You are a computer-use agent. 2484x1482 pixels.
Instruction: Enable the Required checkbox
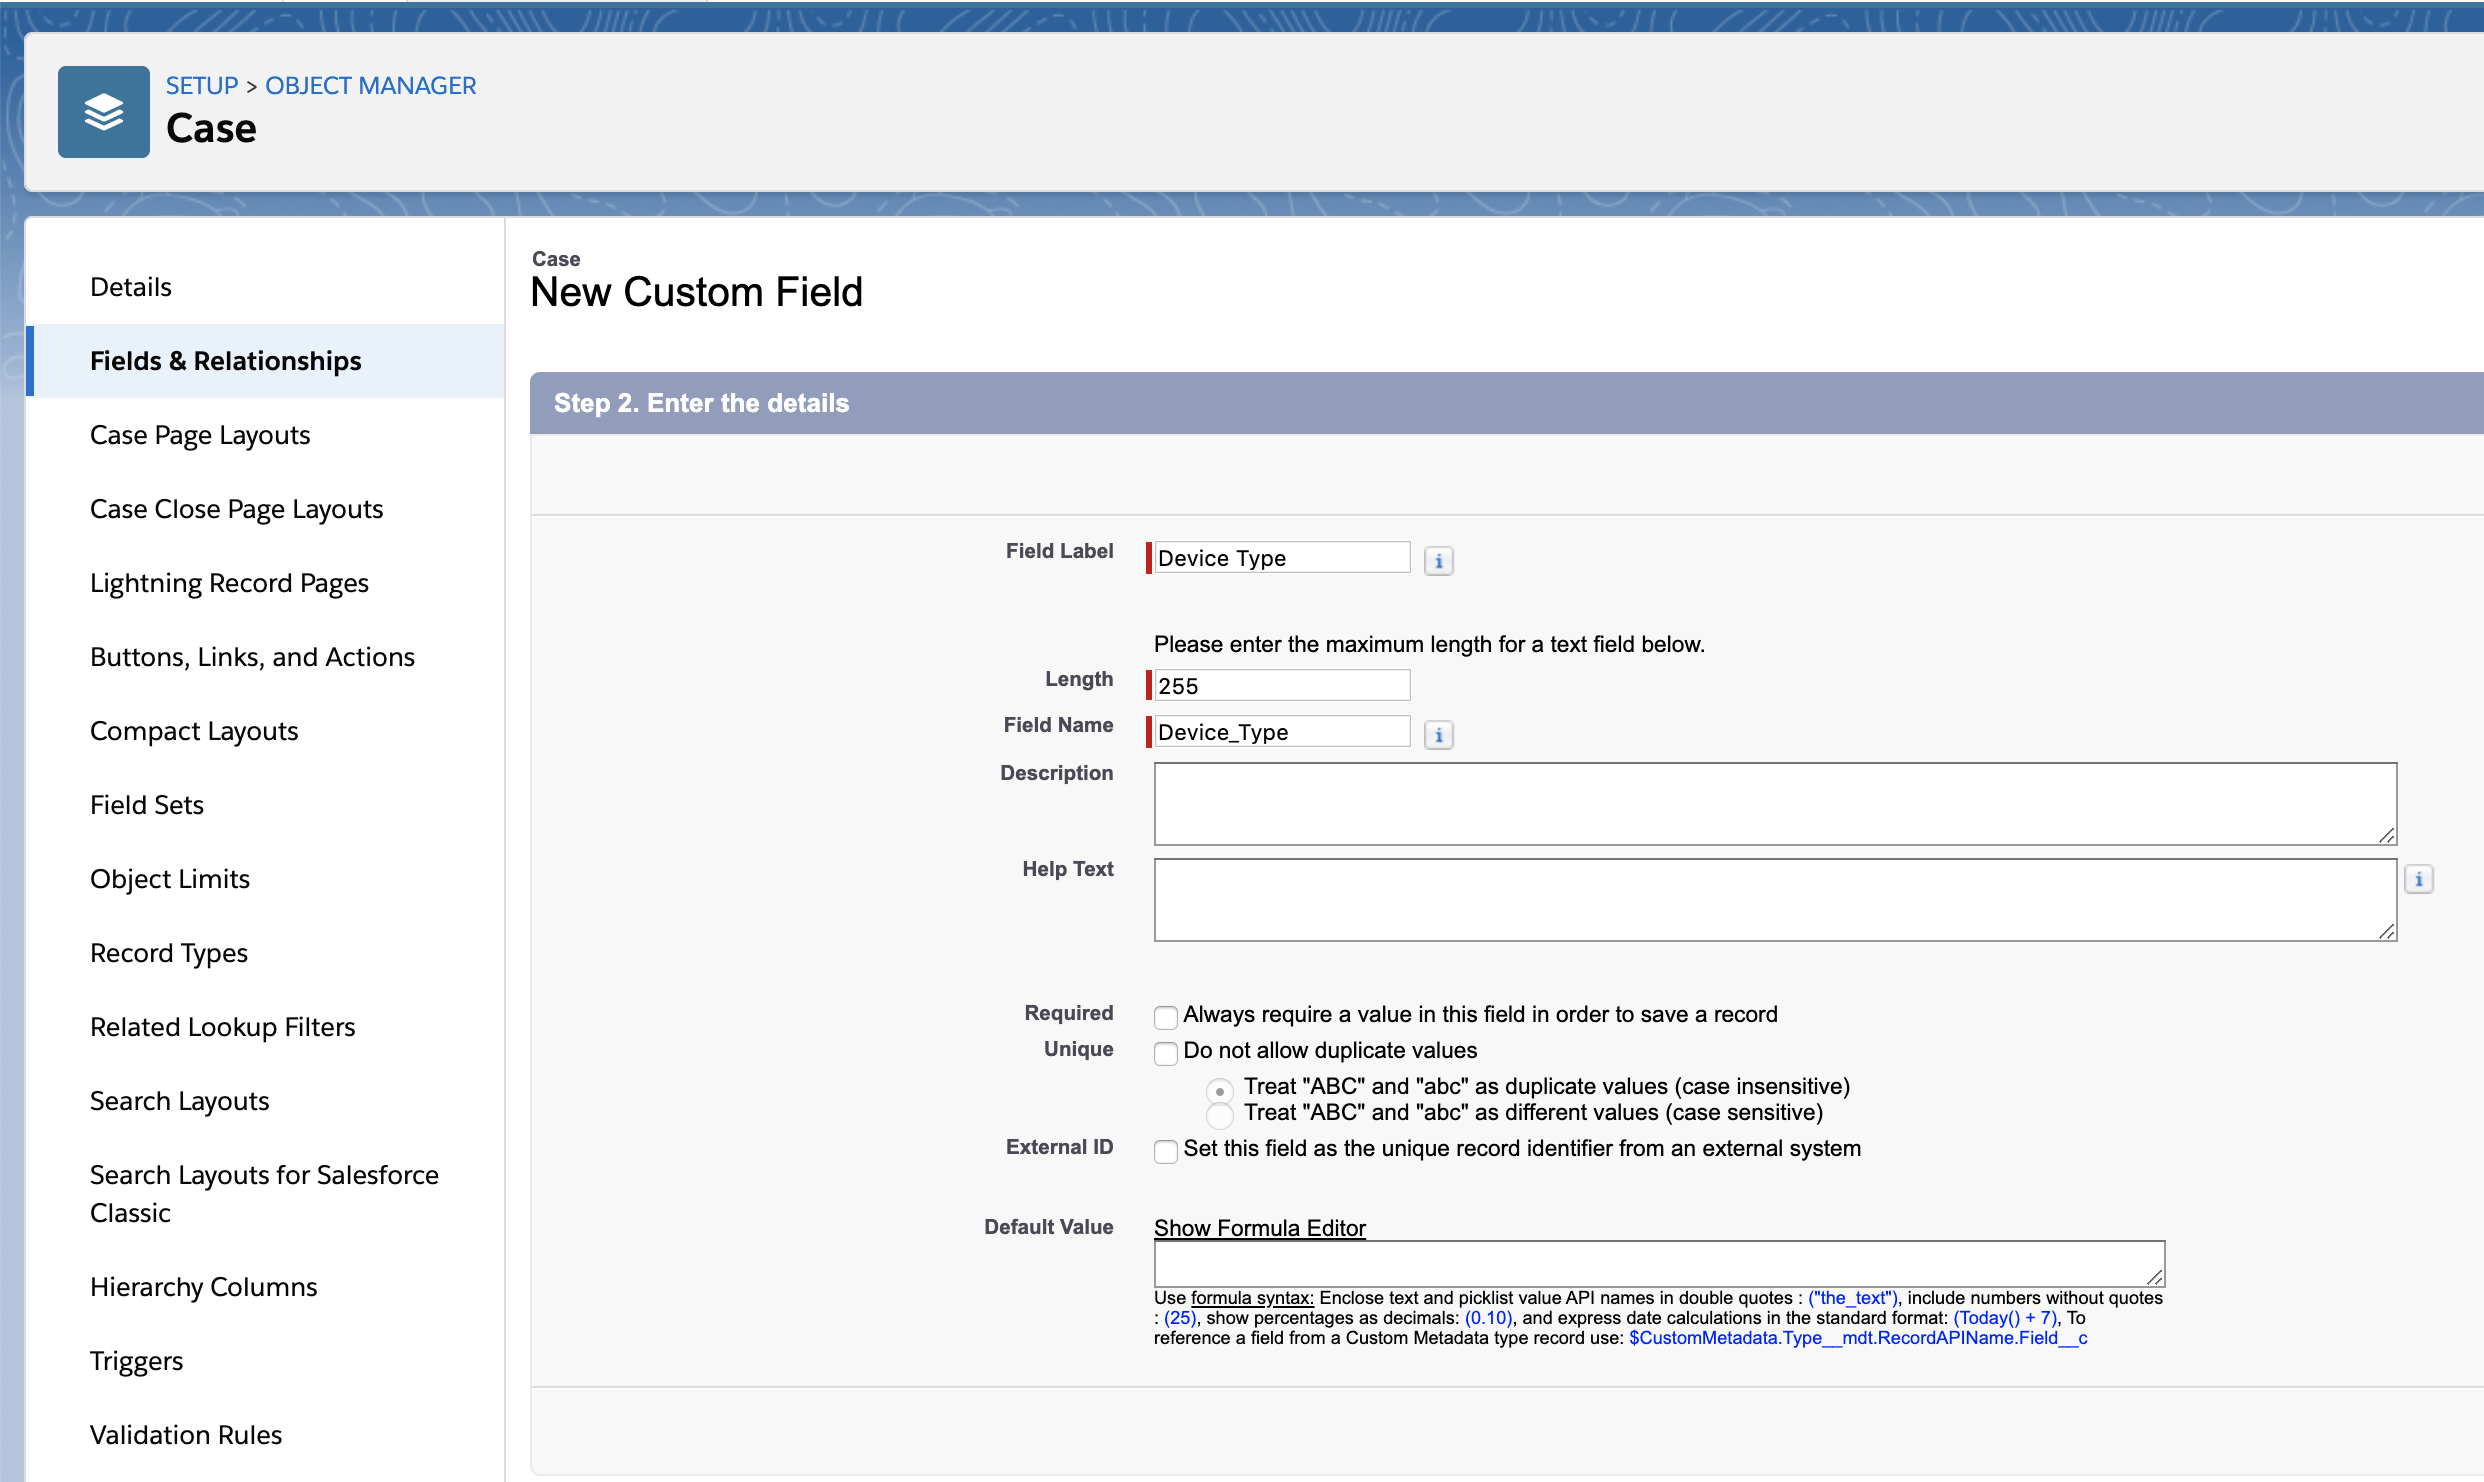tap(1165, 1017)
